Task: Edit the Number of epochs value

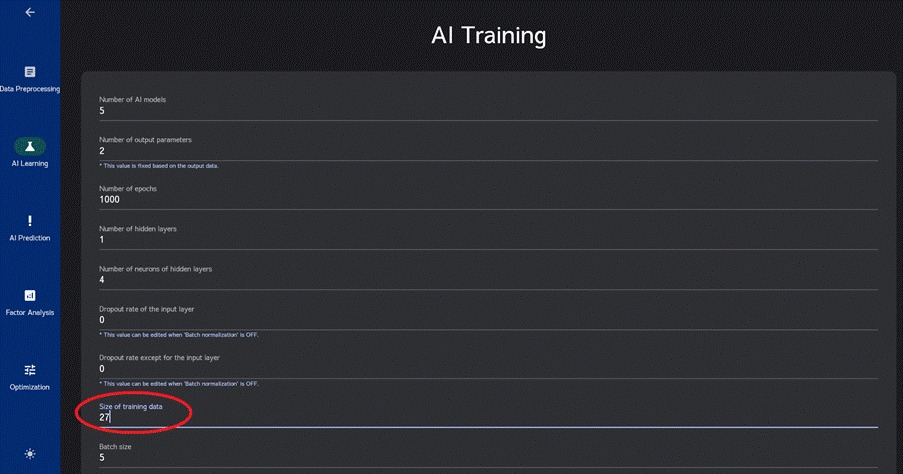Action: (488, 199)
